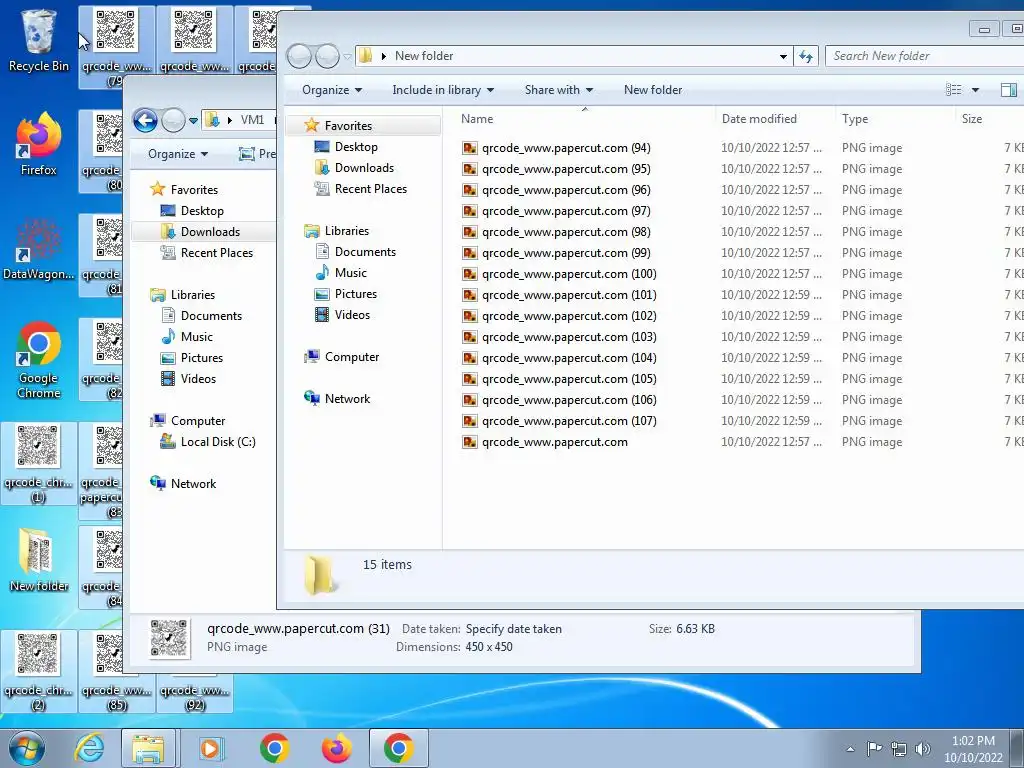Click recent pages dropdown in VM1 window
The height and width of the screenshot is (768, 1024).
tap(193, 121)
